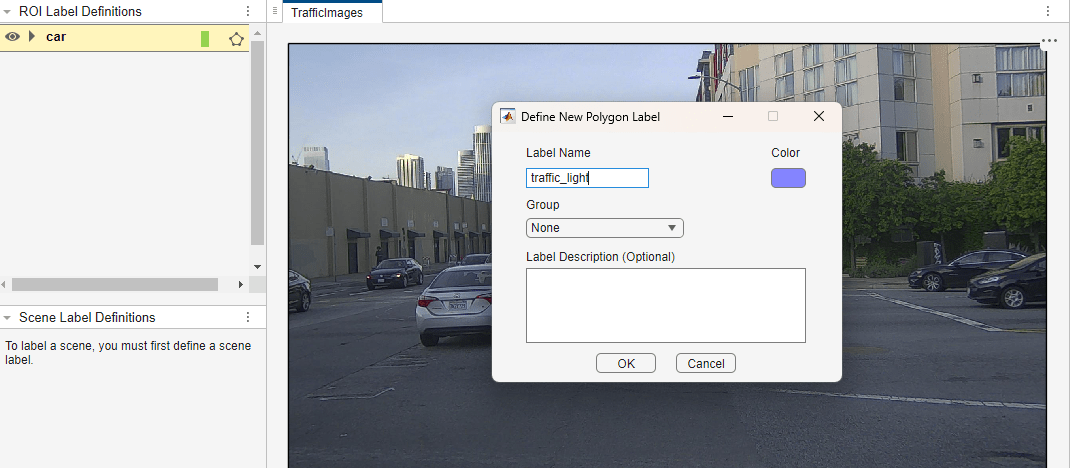Click the ROI panel scroll-right arrow
The image size is (1070, 468).
coord(240,284)
